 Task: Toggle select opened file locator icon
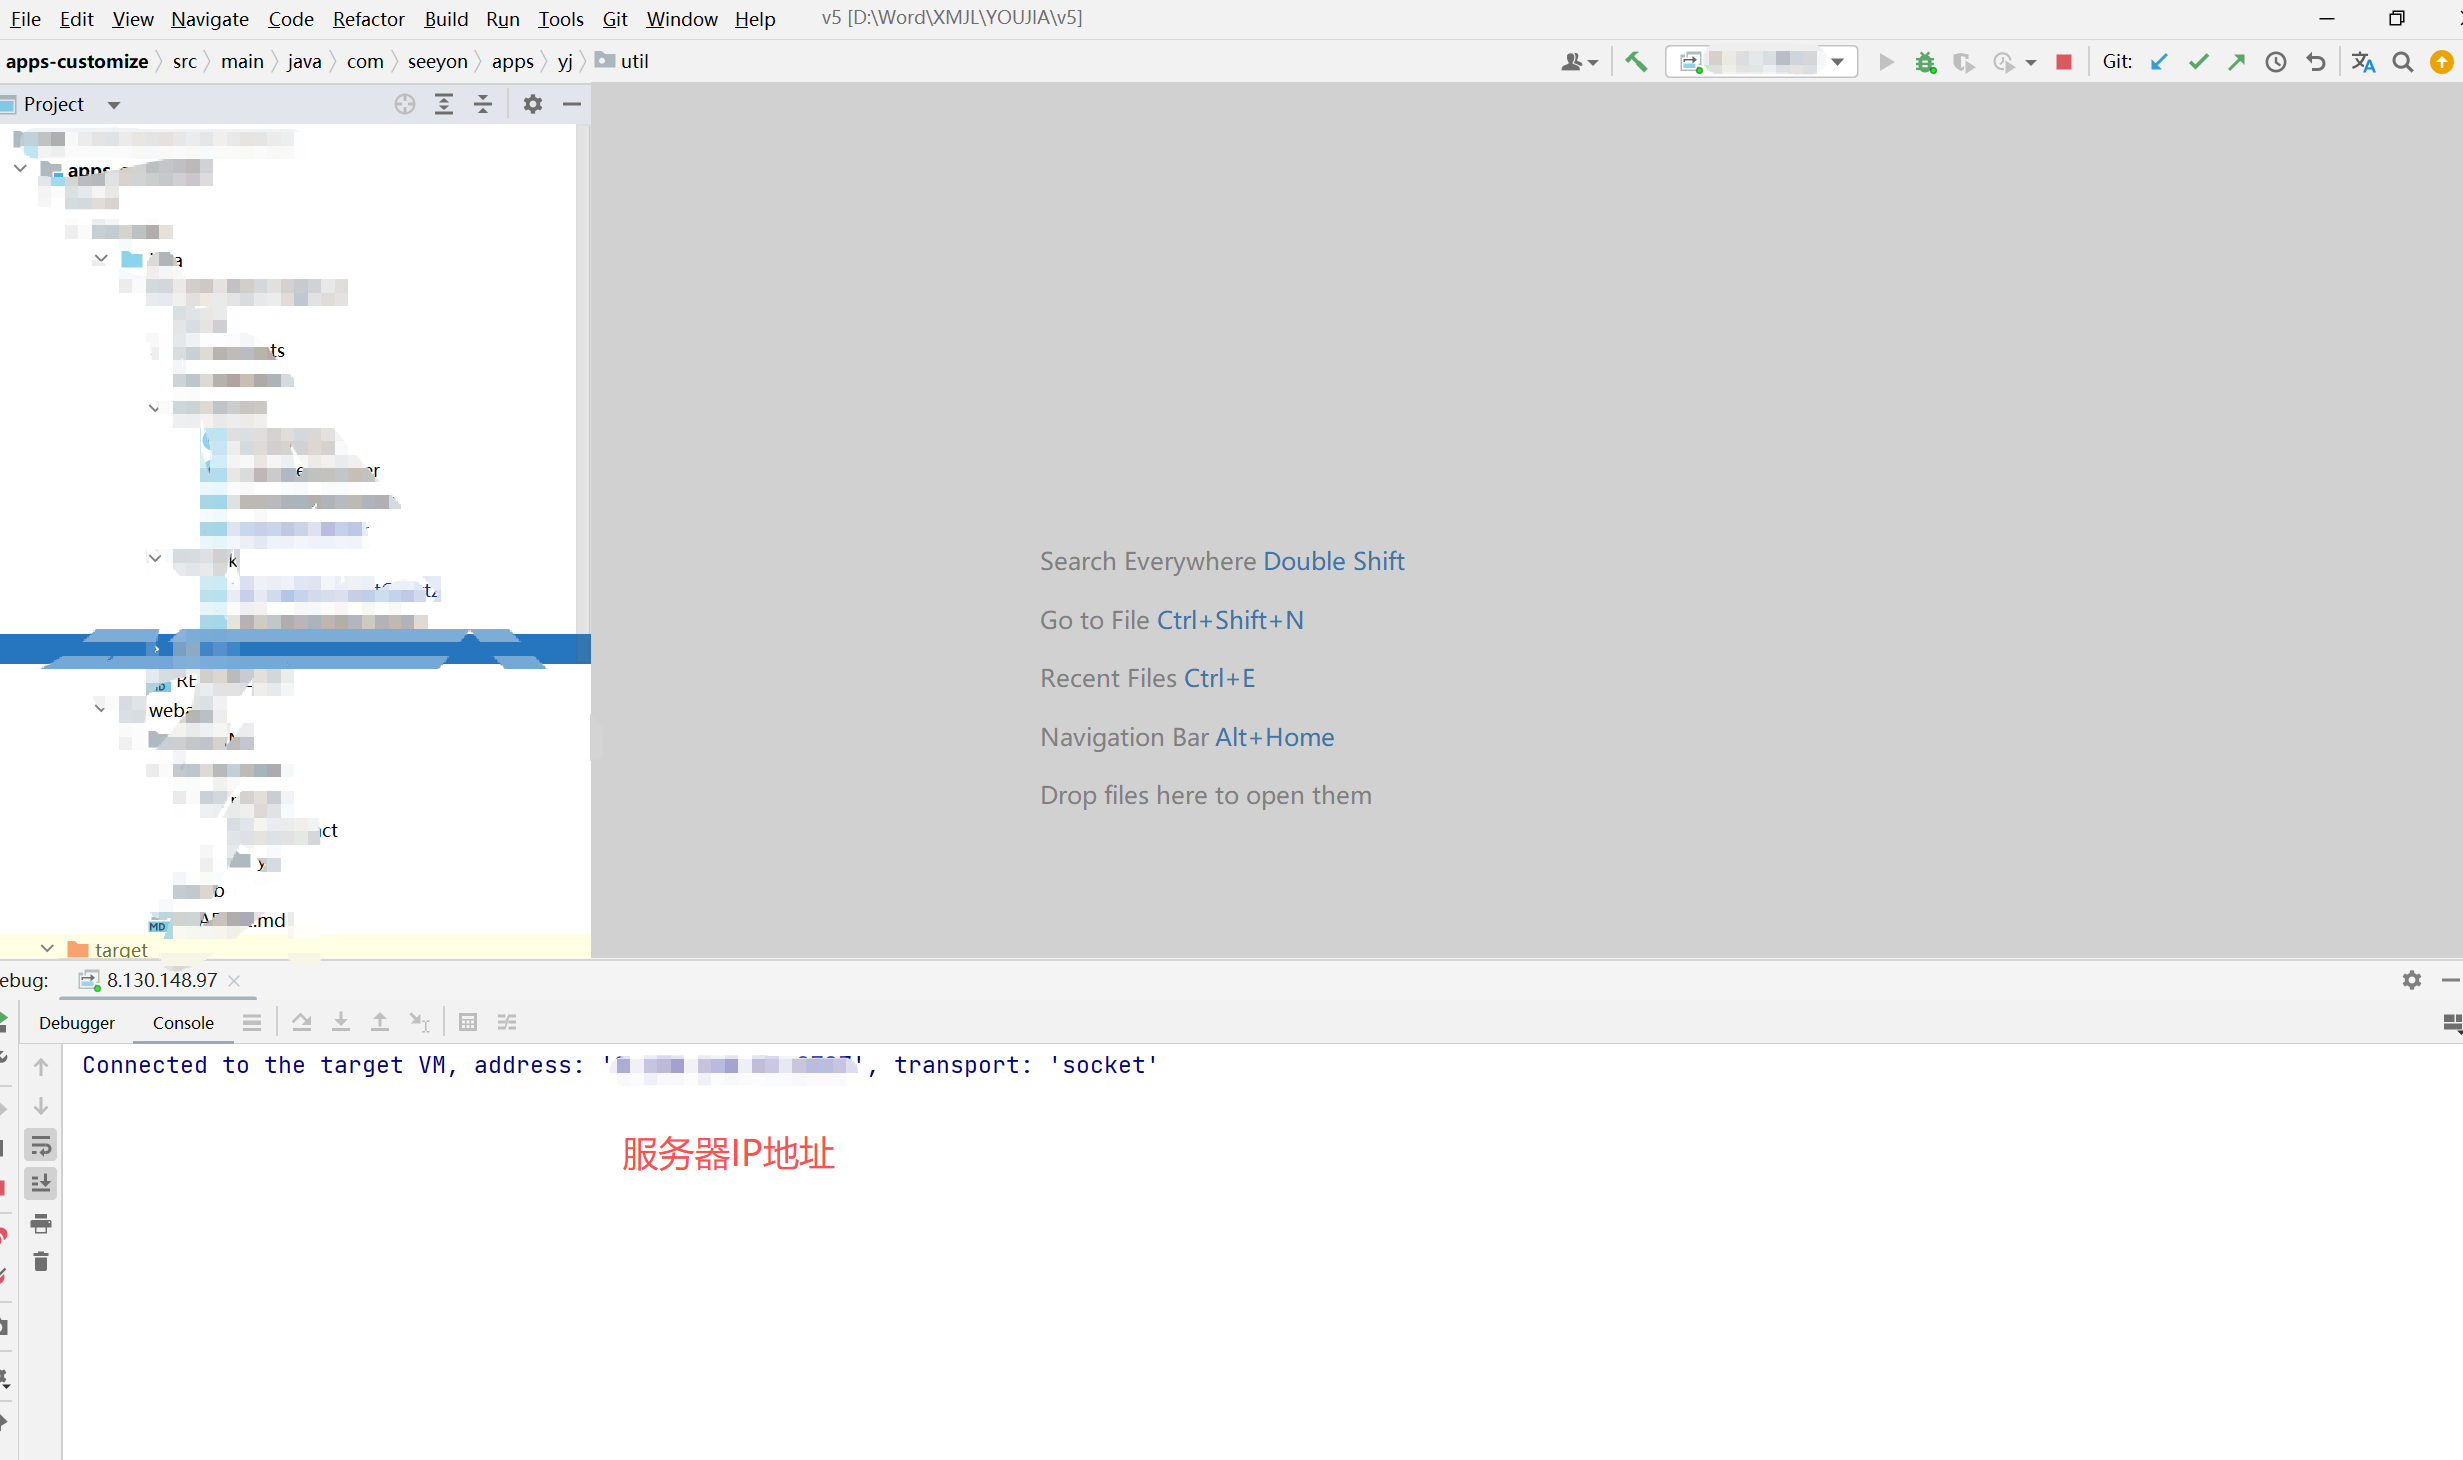[404, 104]
